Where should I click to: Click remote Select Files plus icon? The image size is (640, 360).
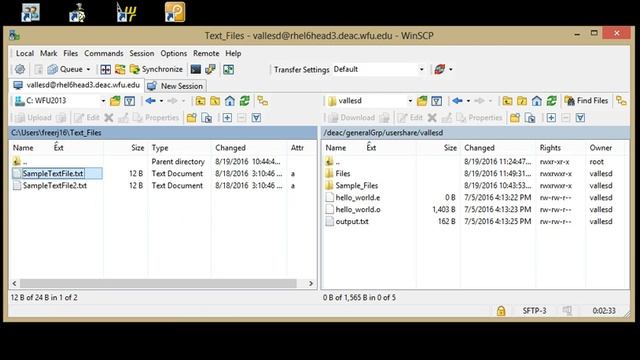point(551,118)
